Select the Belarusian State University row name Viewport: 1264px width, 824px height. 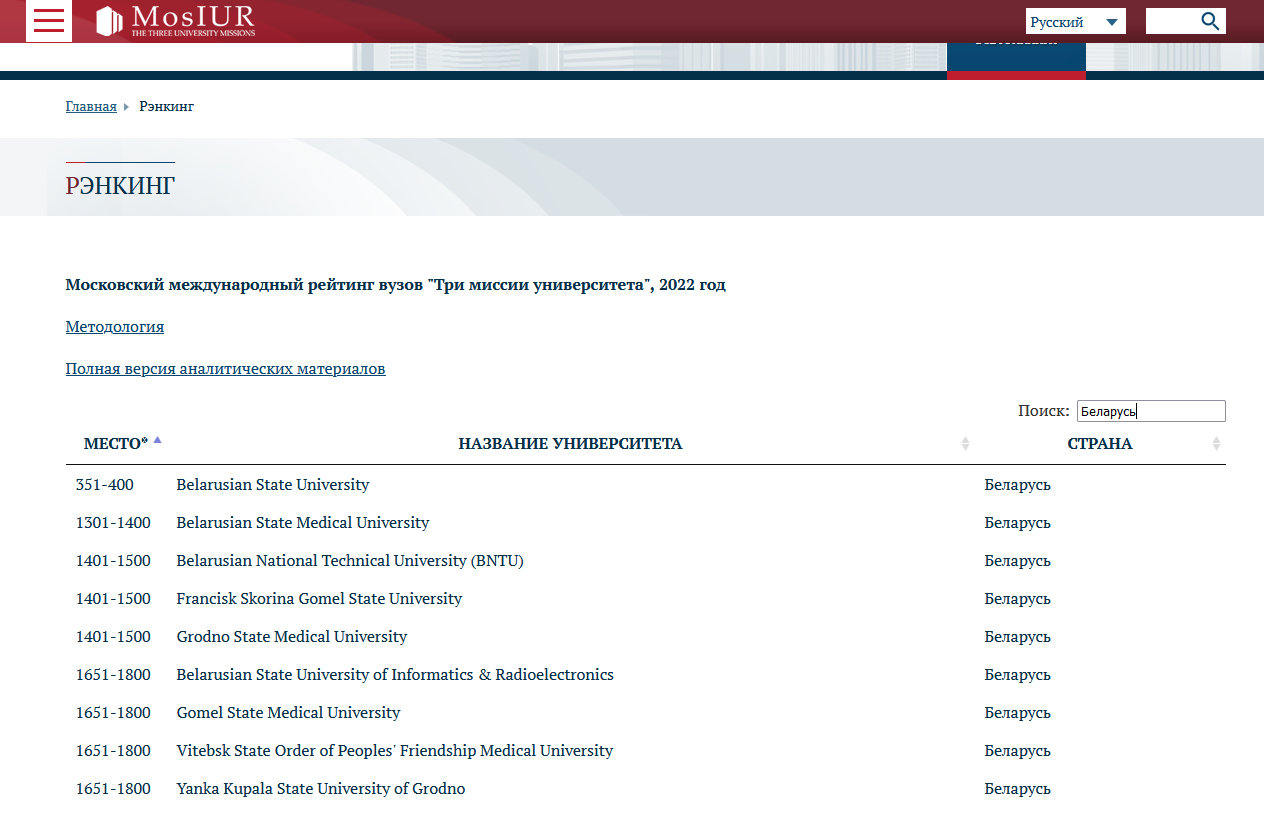click(x=273, y=485)
